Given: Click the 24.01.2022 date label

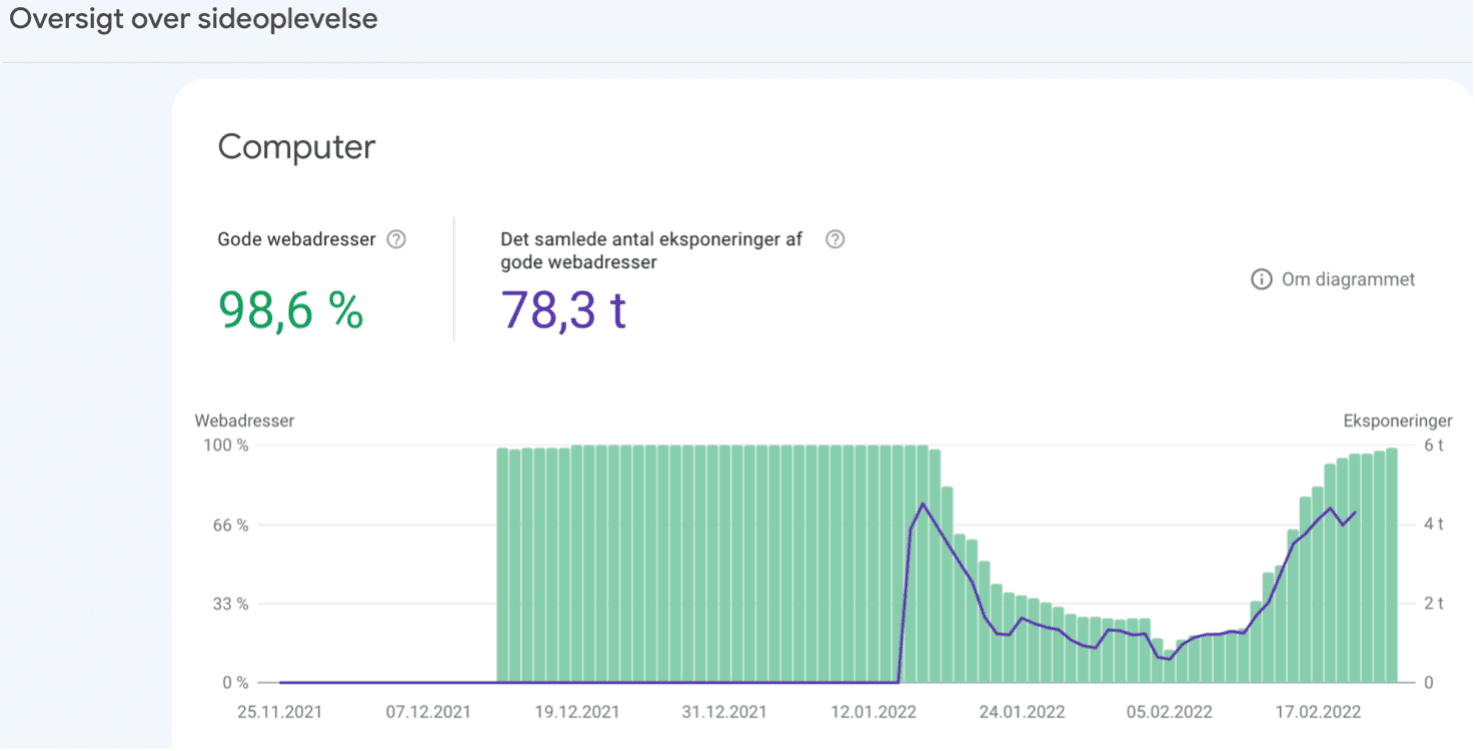Looking at the screenshot, I should [1022, 713].
